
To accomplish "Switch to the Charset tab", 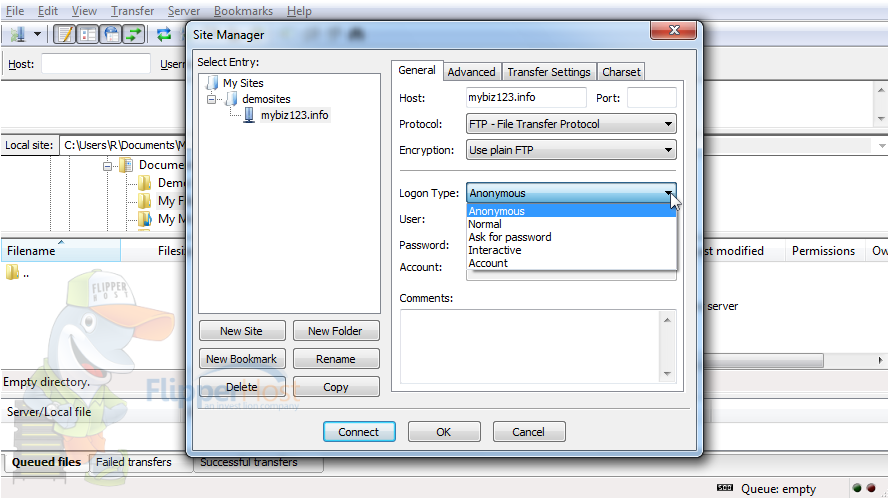I will tap(621, 72).
